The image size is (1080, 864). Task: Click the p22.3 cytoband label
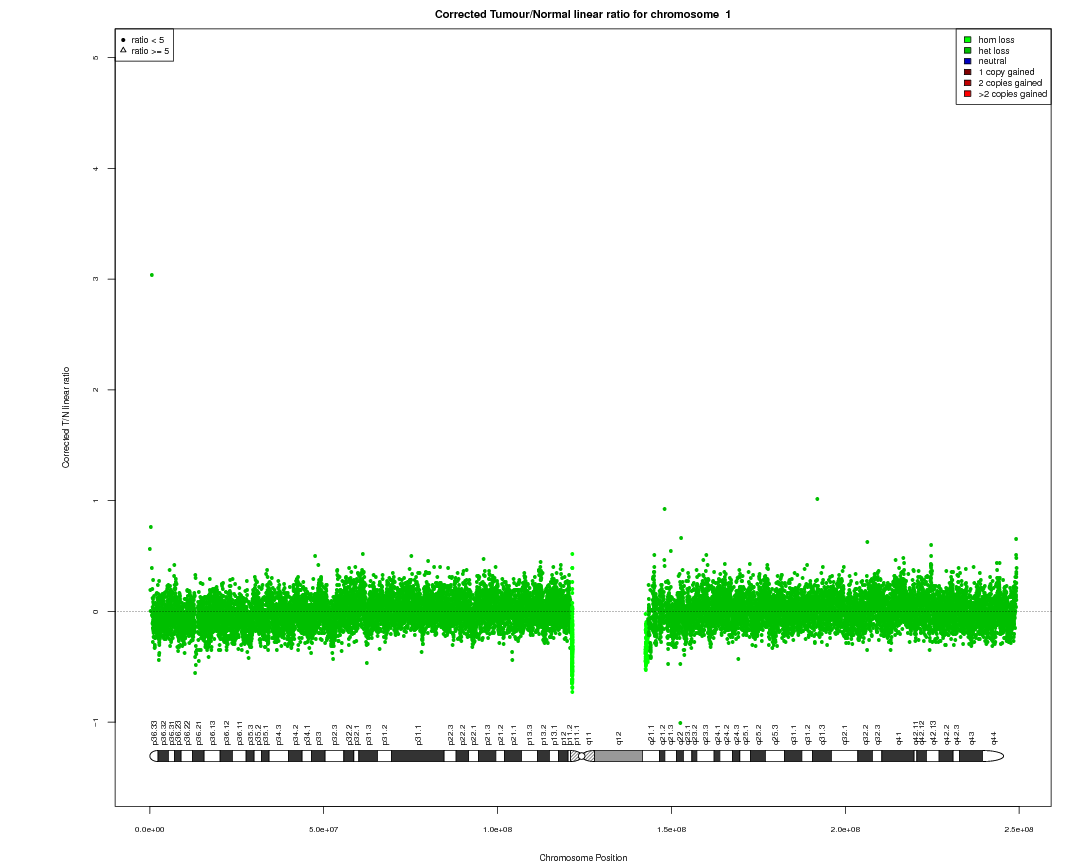coord(450,734)
